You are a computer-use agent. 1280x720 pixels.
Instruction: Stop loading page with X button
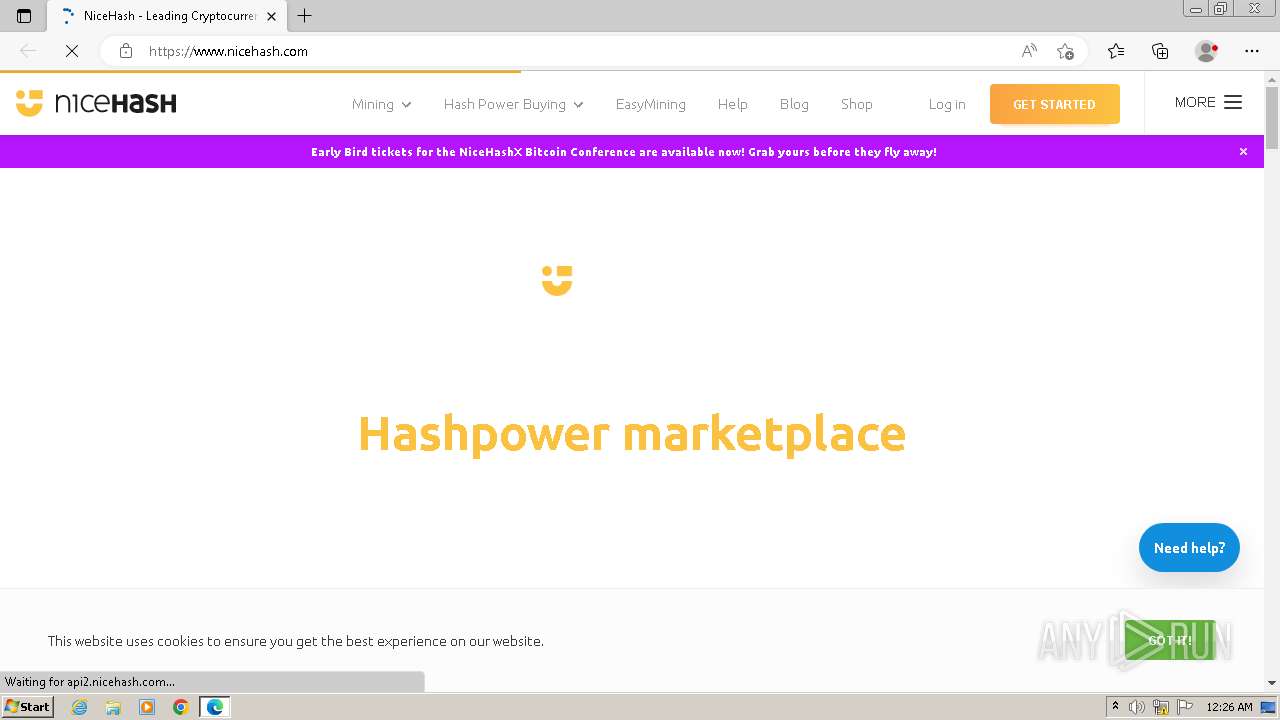[x=72, y=51]
